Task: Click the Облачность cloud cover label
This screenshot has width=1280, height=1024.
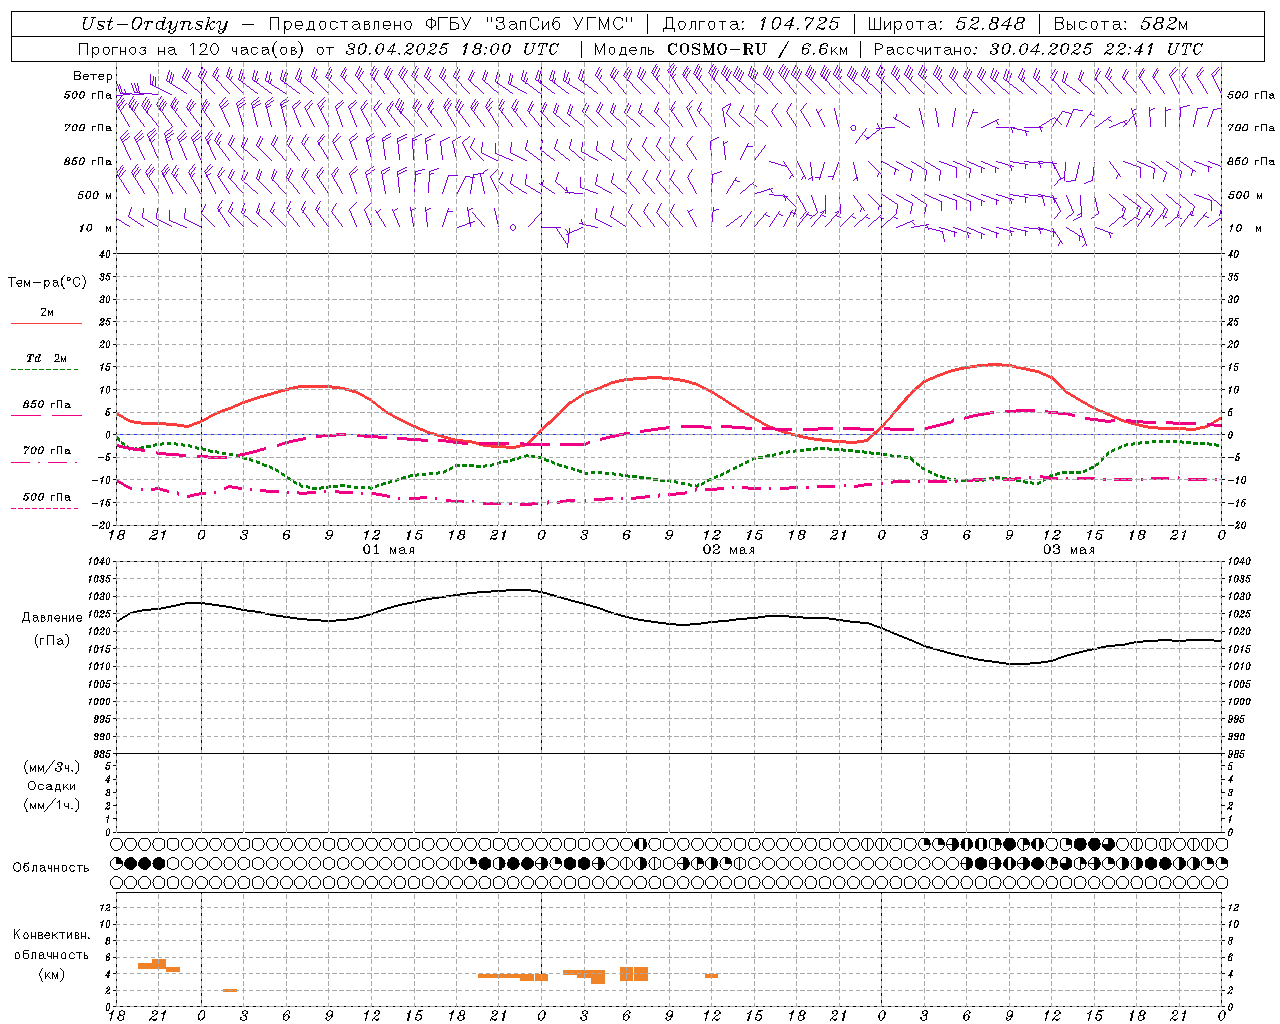Action: click(51, 868)
